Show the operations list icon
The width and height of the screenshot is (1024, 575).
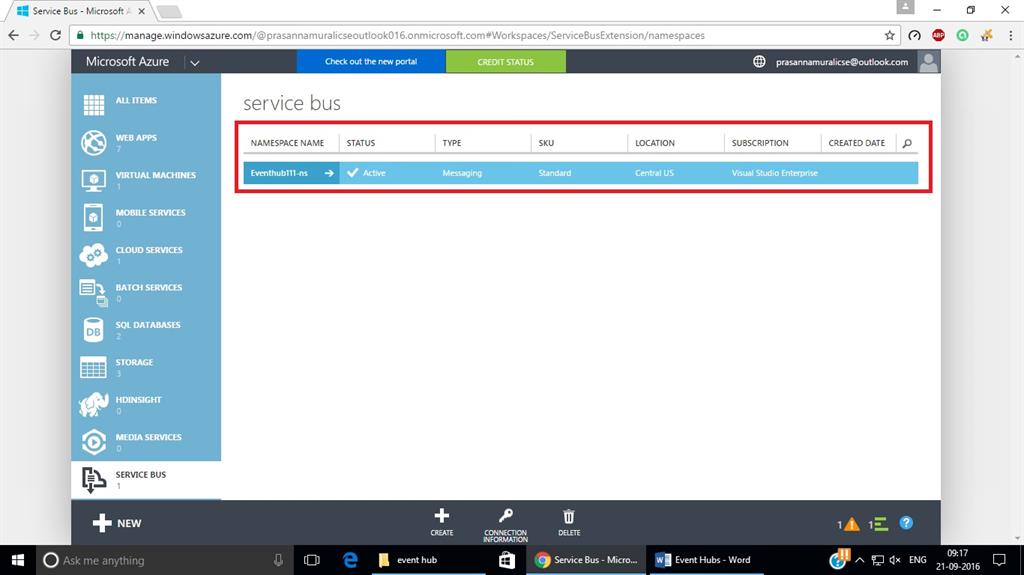(x=881, y=524)
